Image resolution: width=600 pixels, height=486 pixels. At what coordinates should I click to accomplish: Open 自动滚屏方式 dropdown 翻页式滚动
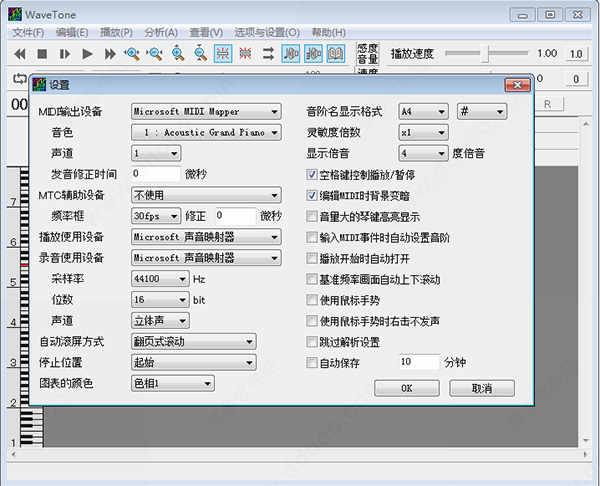[x=193, y=341]
